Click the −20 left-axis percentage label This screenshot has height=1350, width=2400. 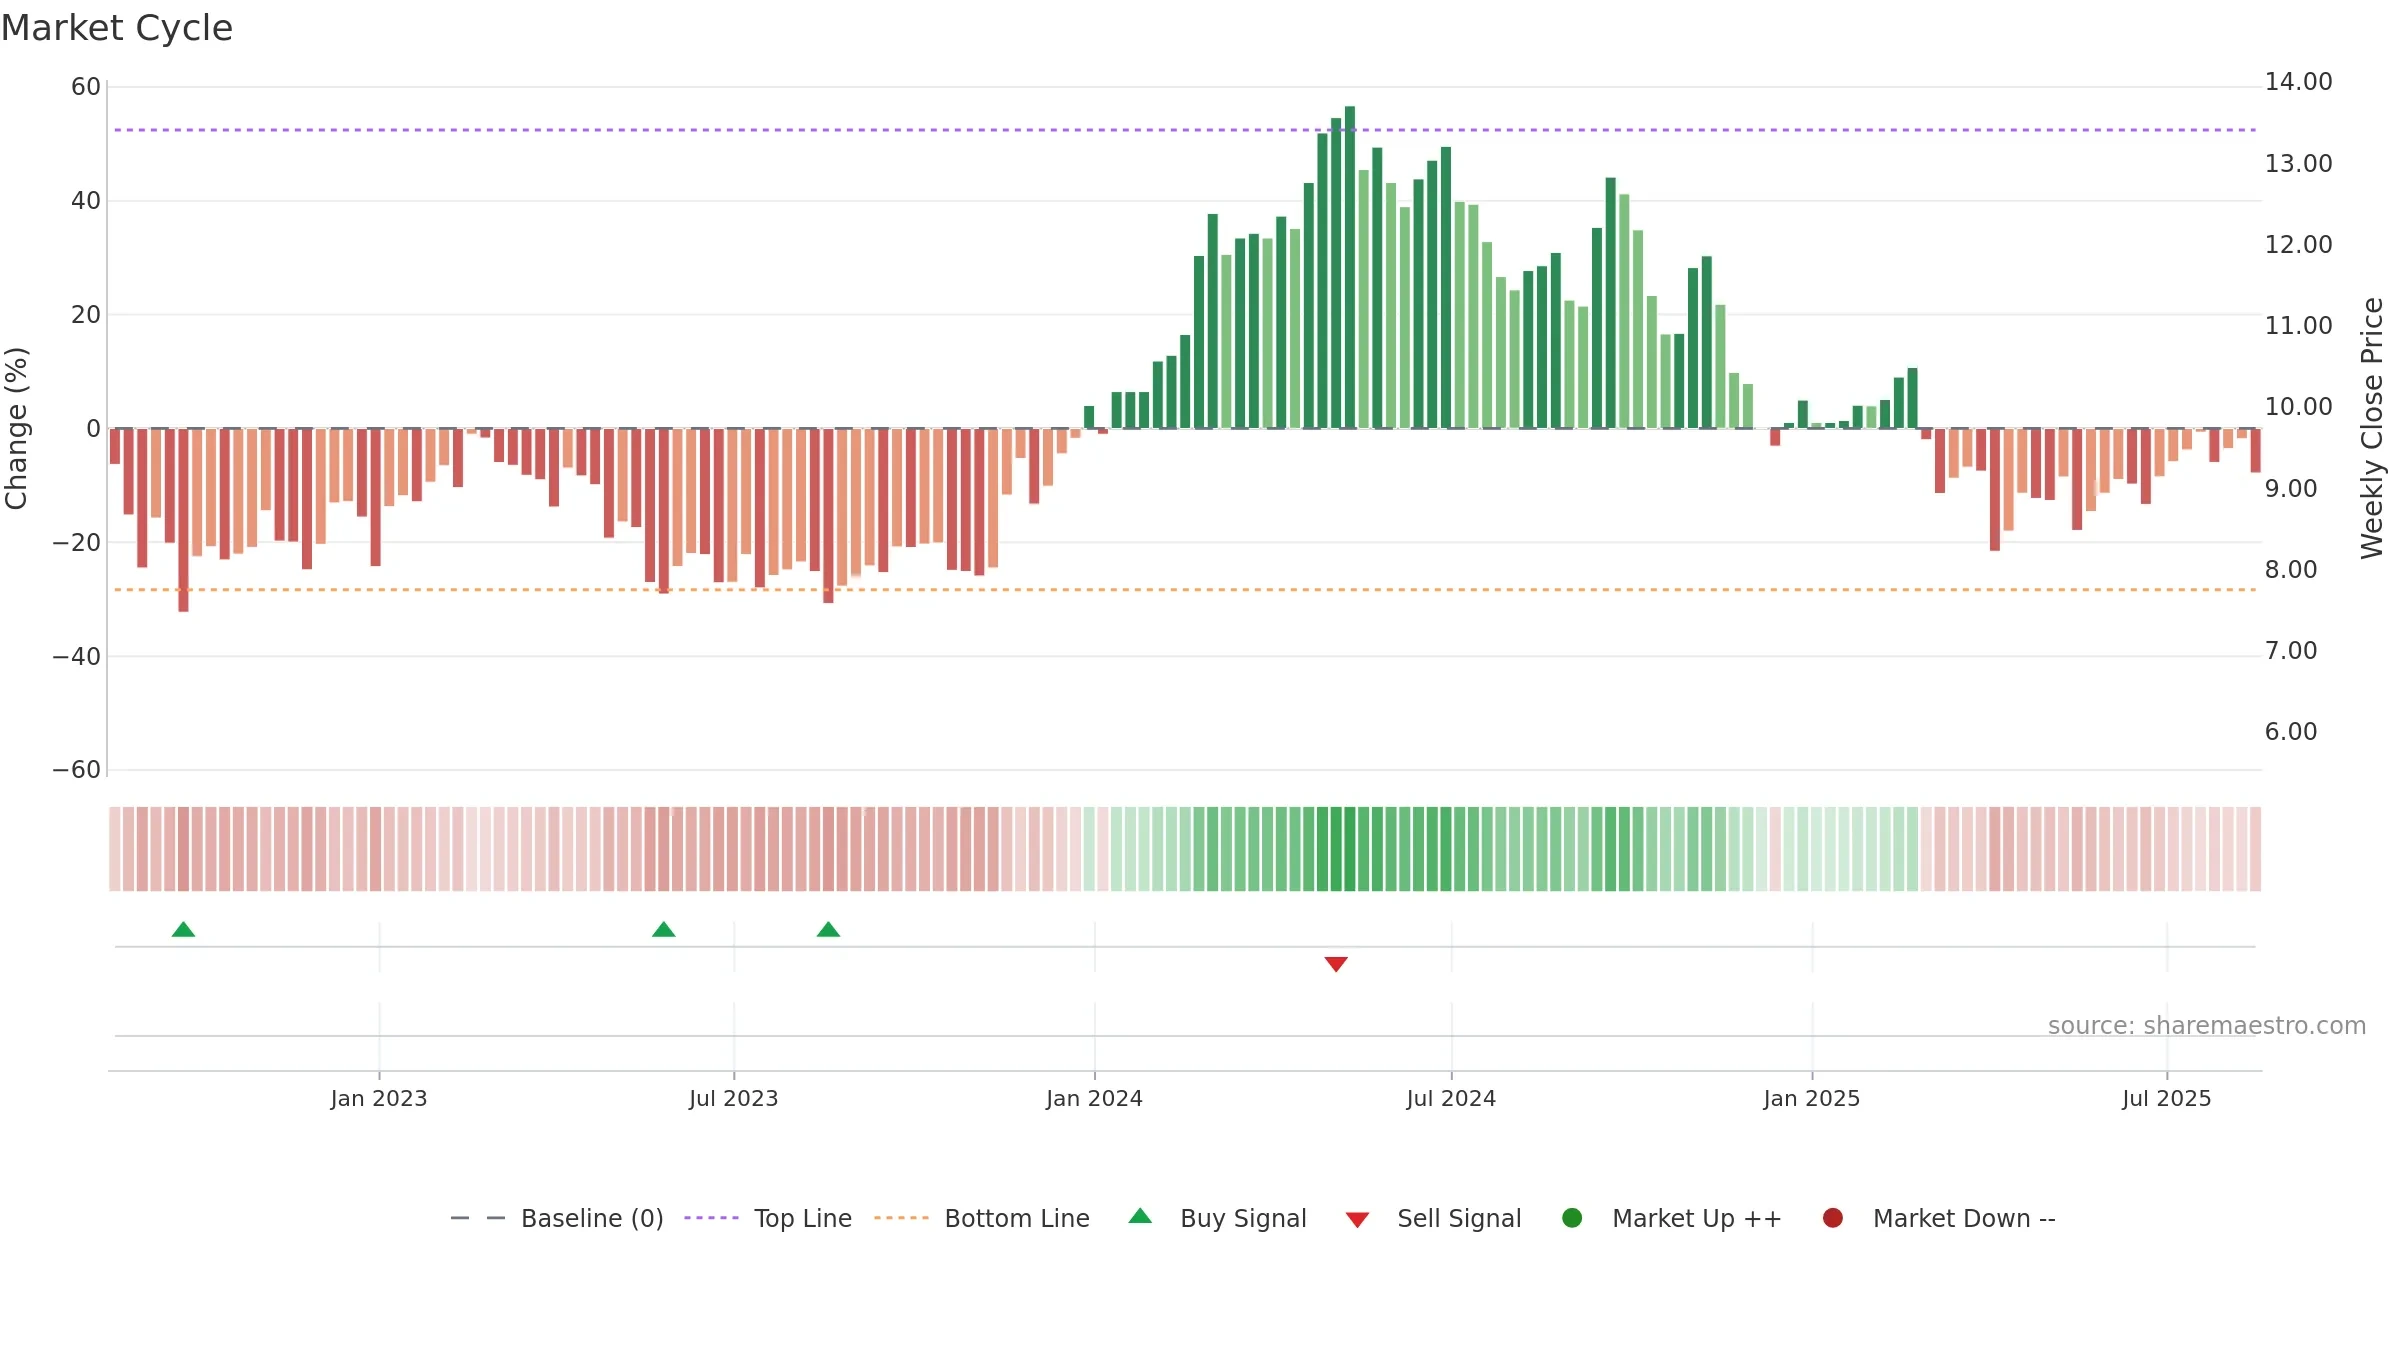pos(77,543)
